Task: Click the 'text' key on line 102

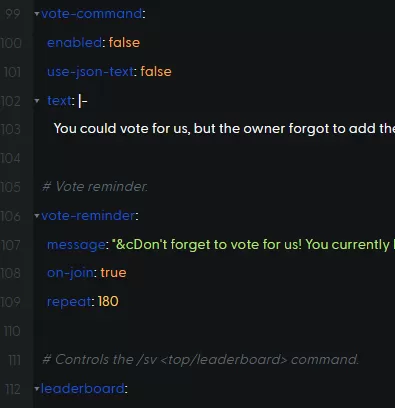Action: point(59,101)
